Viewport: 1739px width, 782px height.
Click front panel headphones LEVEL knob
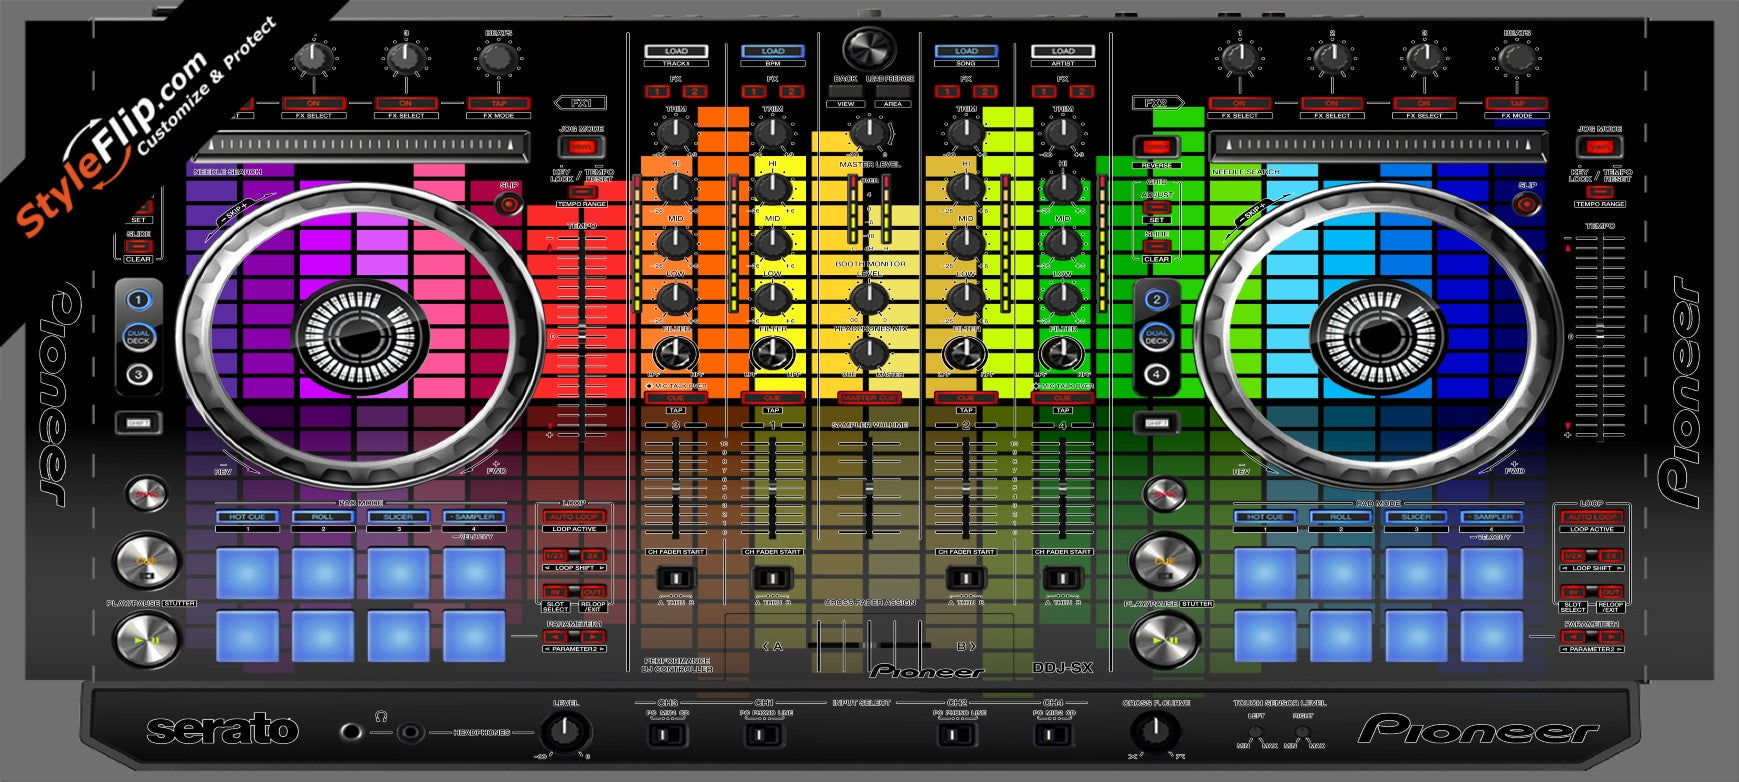pyautogui.click(x=565, y=731)
